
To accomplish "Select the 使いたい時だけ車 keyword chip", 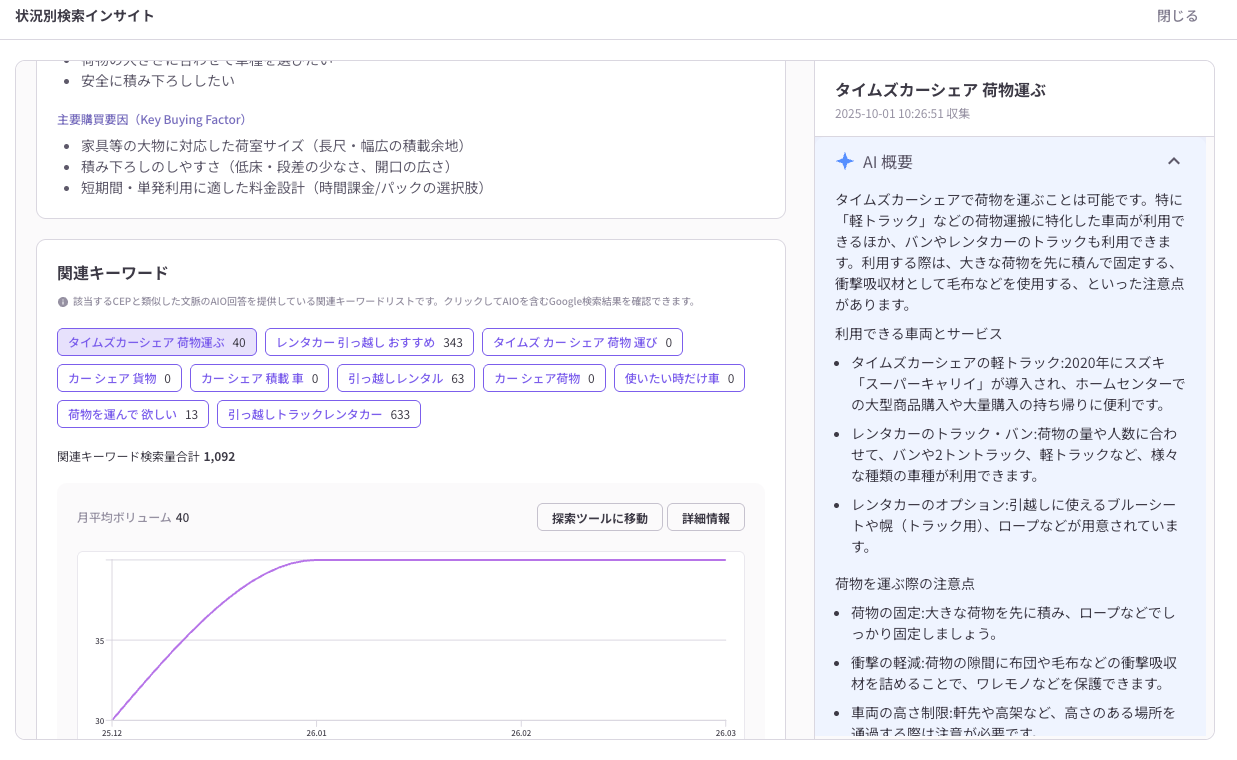I will coord(679,378).
